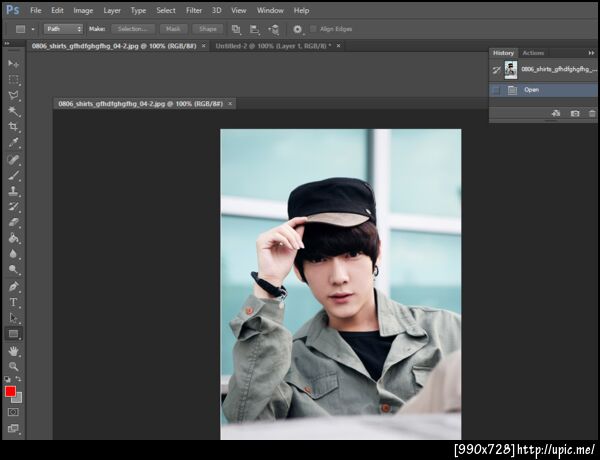Switch to the Actions panel tab

click(533, 53)
